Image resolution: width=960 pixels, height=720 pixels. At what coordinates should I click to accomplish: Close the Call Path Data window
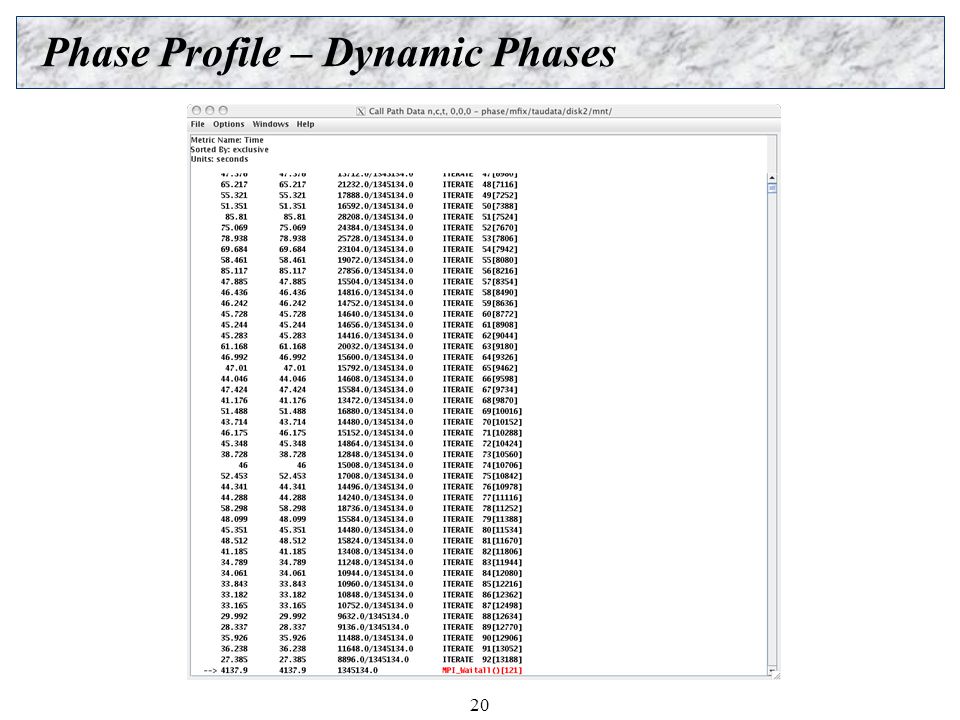[x=197, y=110]
